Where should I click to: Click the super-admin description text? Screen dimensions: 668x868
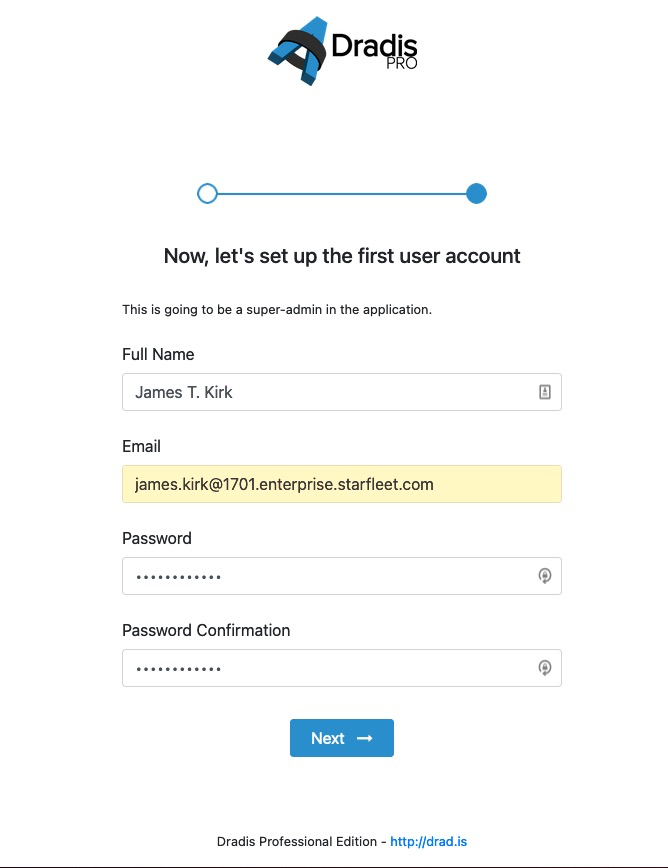coord(277,309)
